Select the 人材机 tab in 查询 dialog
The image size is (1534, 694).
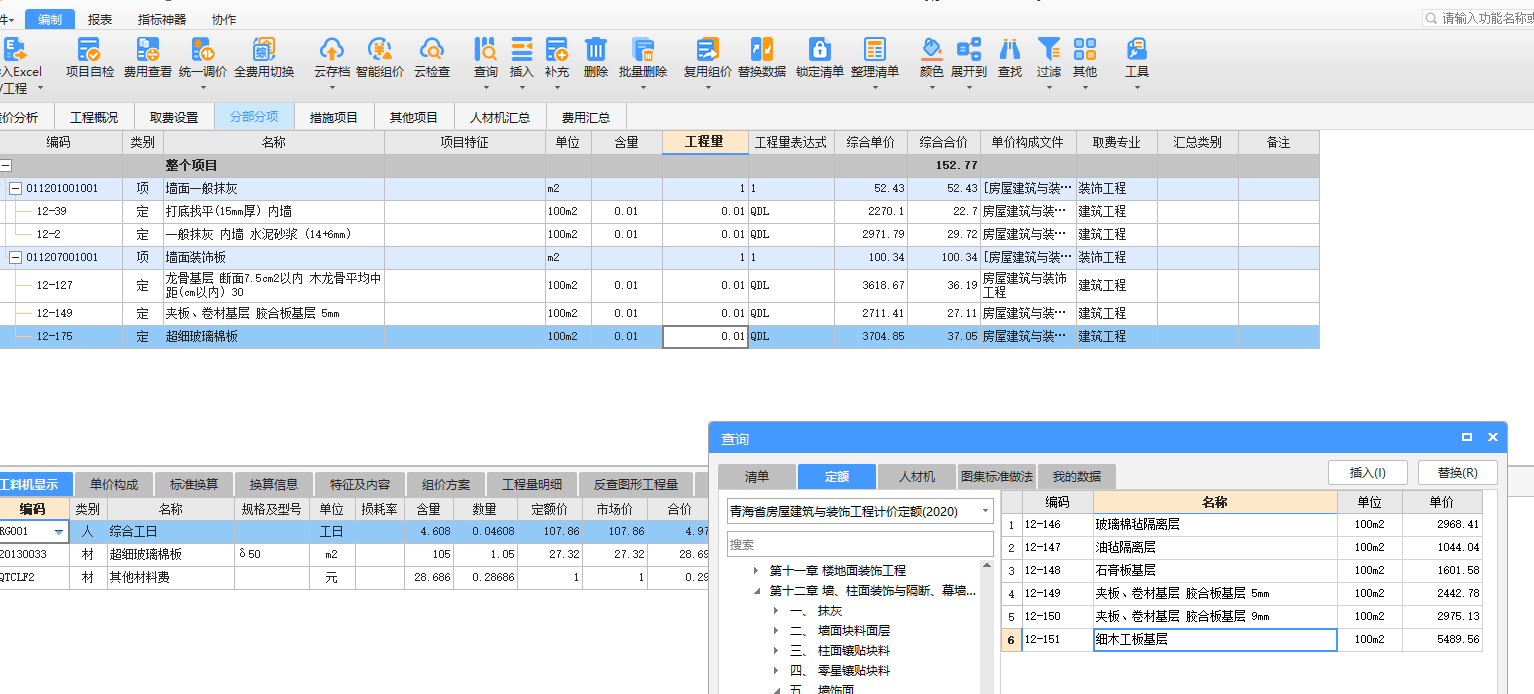tap(917, 477)
